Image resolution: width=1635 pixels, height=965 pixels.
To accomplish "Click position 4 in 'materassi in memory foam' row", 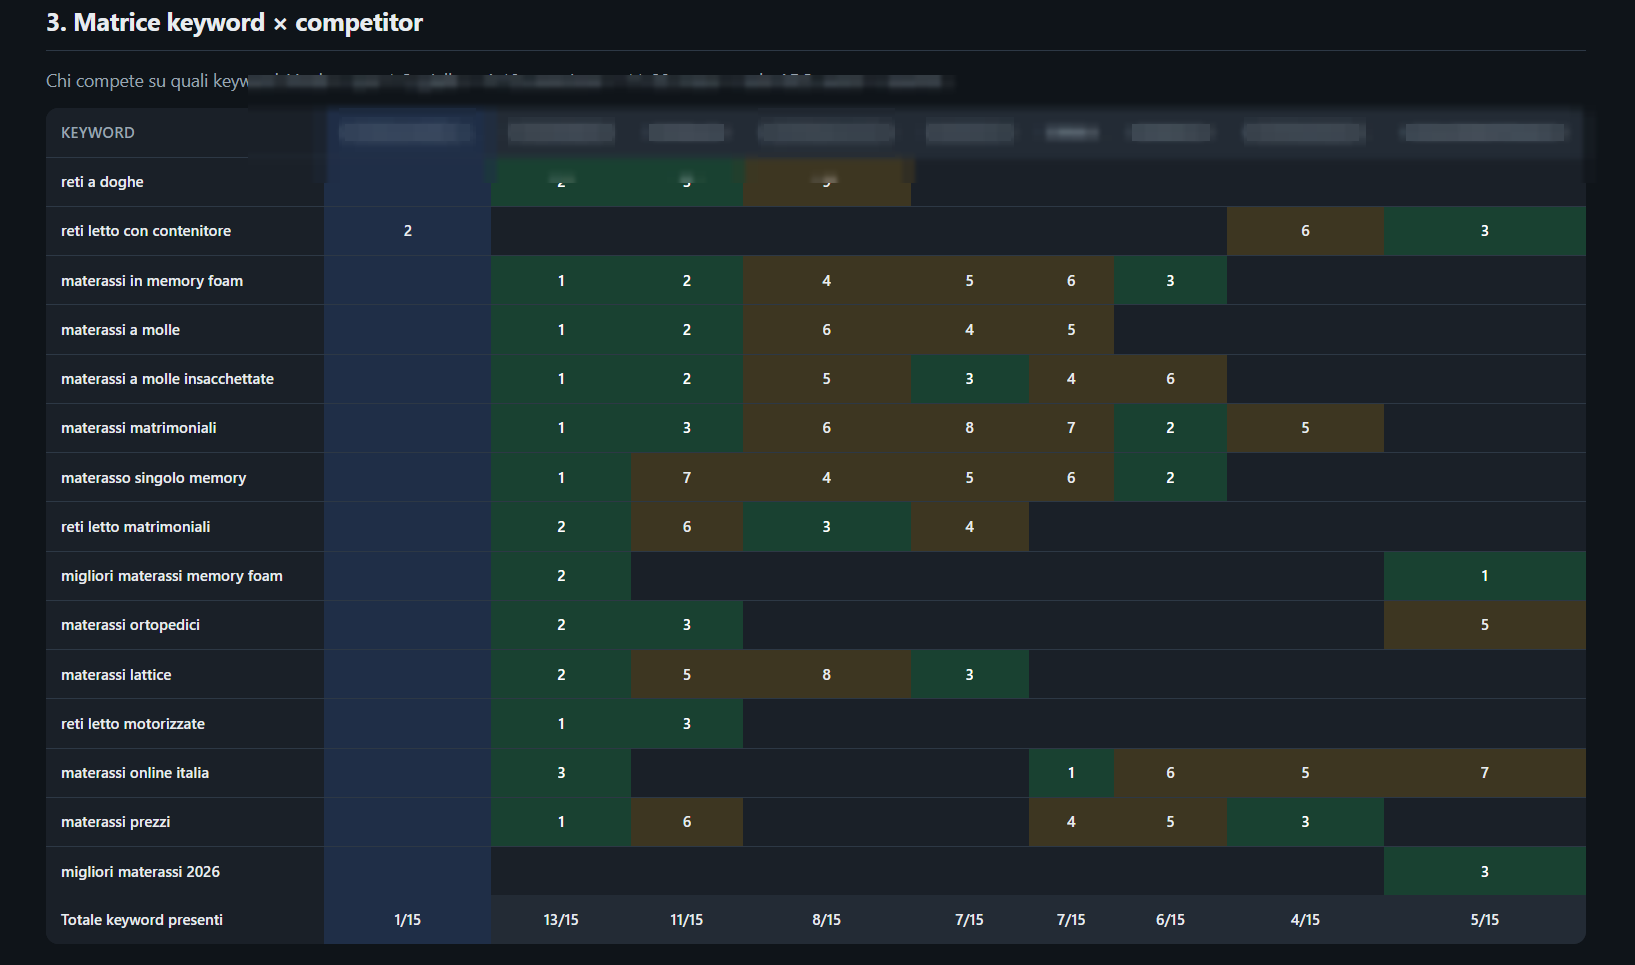I will click(x=827, y=281).
